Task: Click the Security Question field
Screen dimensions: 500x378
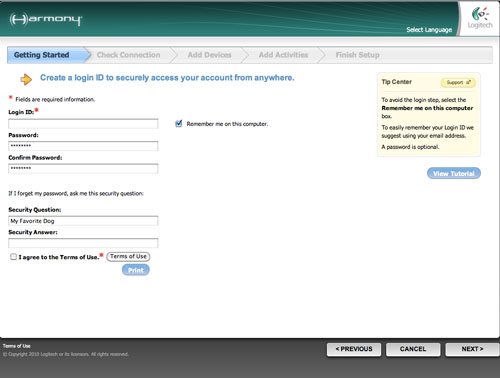Action: click(x=83, y=221)
